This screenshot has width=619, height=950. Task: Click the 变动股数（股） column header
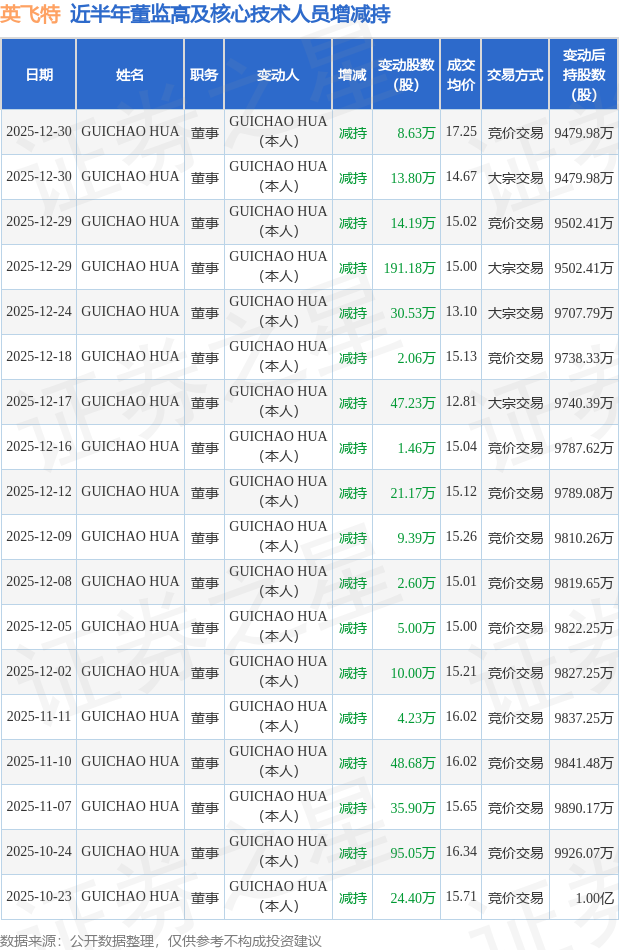pos(406,75)
